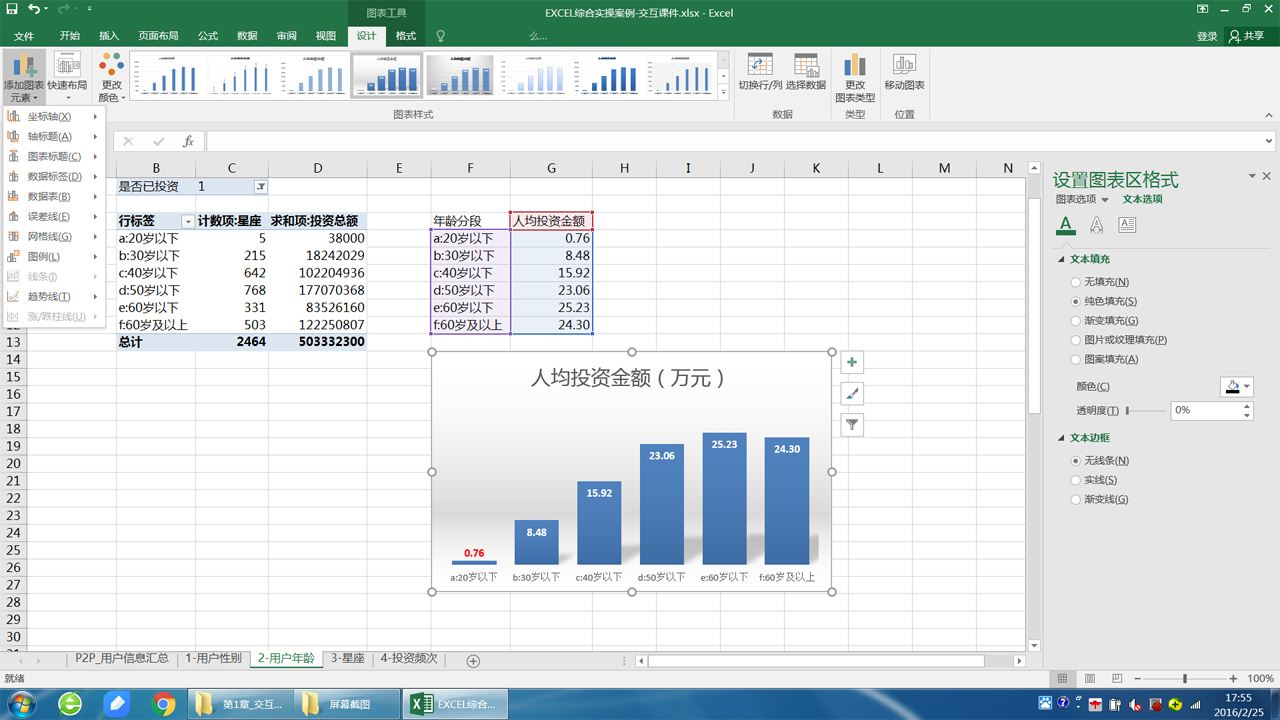
Task: Switch to the 格式 ribbon tab
Action: [x=406, y=36]
